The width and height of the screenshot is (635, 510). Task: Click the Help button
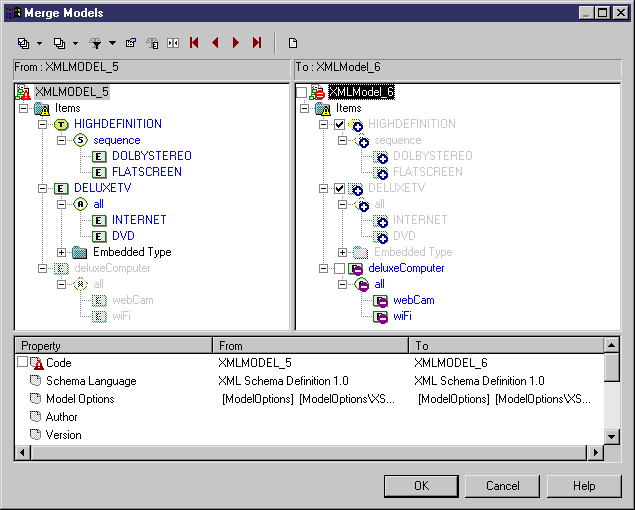pos(584,486)
